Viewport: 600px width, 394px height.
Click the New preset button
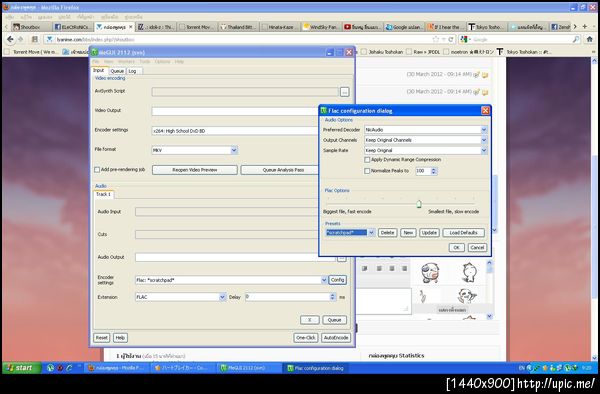click(408, 233)
